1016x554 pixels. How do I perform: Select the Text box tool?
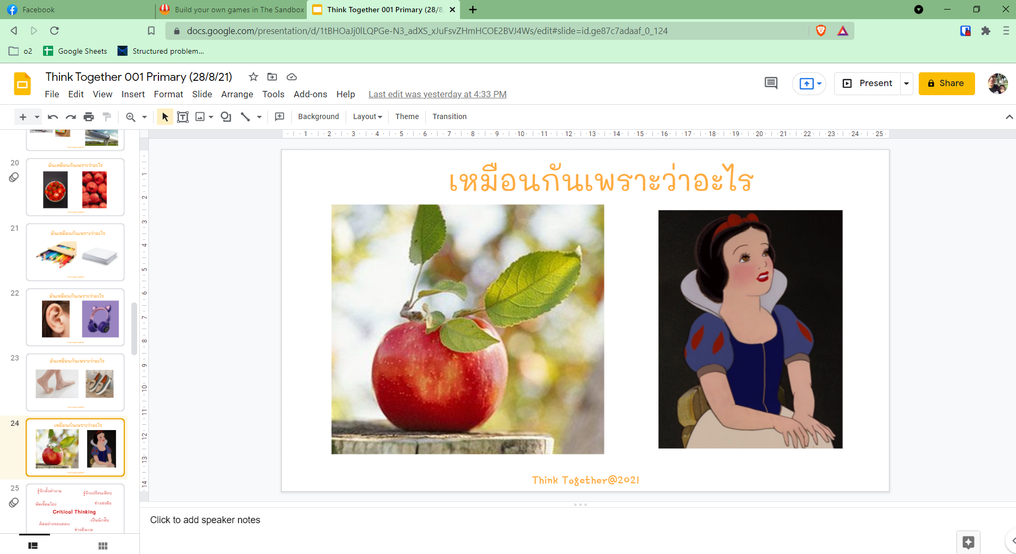pos(183,117)
